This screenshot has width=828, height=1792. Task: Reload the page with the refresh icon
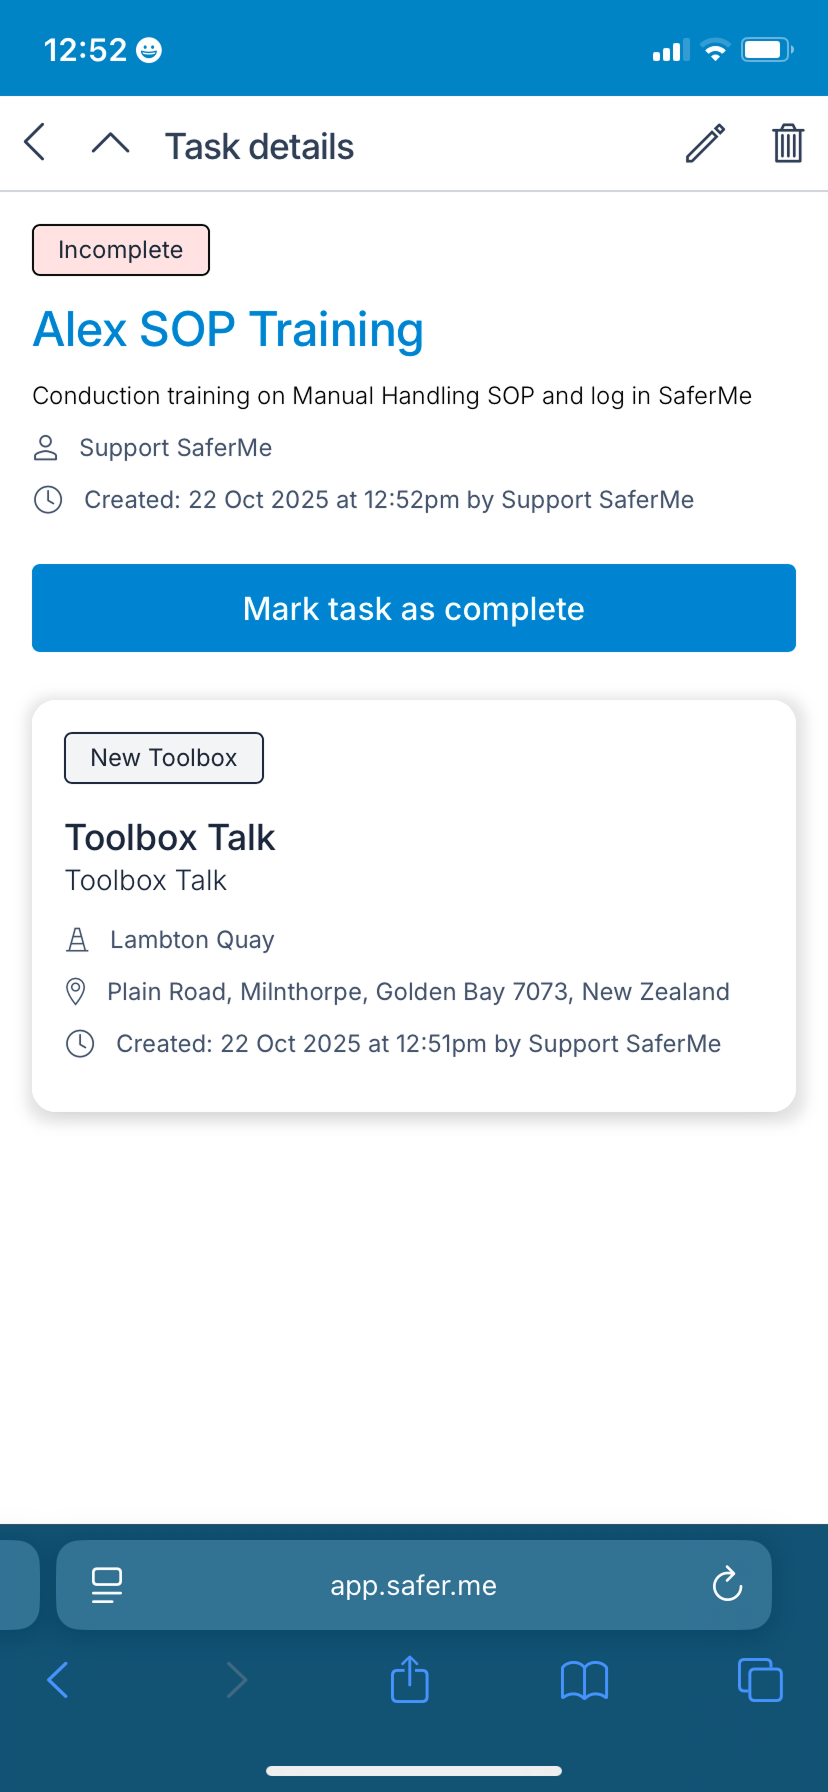[x=727, y=1584]
